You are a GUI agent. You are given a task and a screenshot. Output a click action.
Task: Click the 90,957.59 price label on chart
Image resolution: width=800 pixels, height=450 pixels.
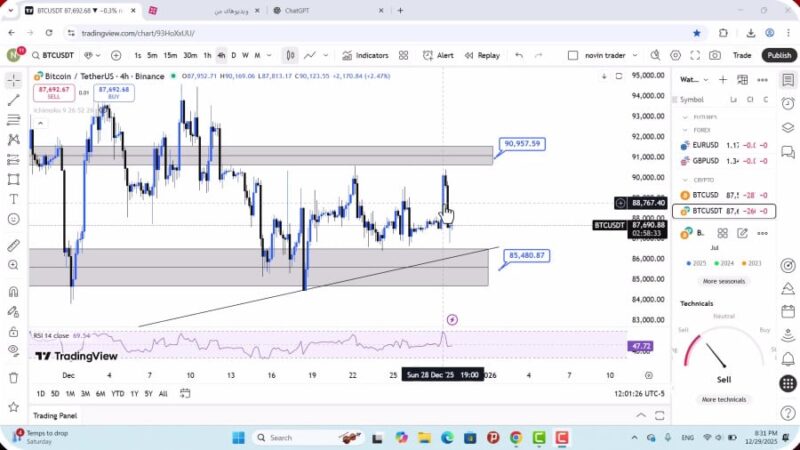tap(522, 144)
